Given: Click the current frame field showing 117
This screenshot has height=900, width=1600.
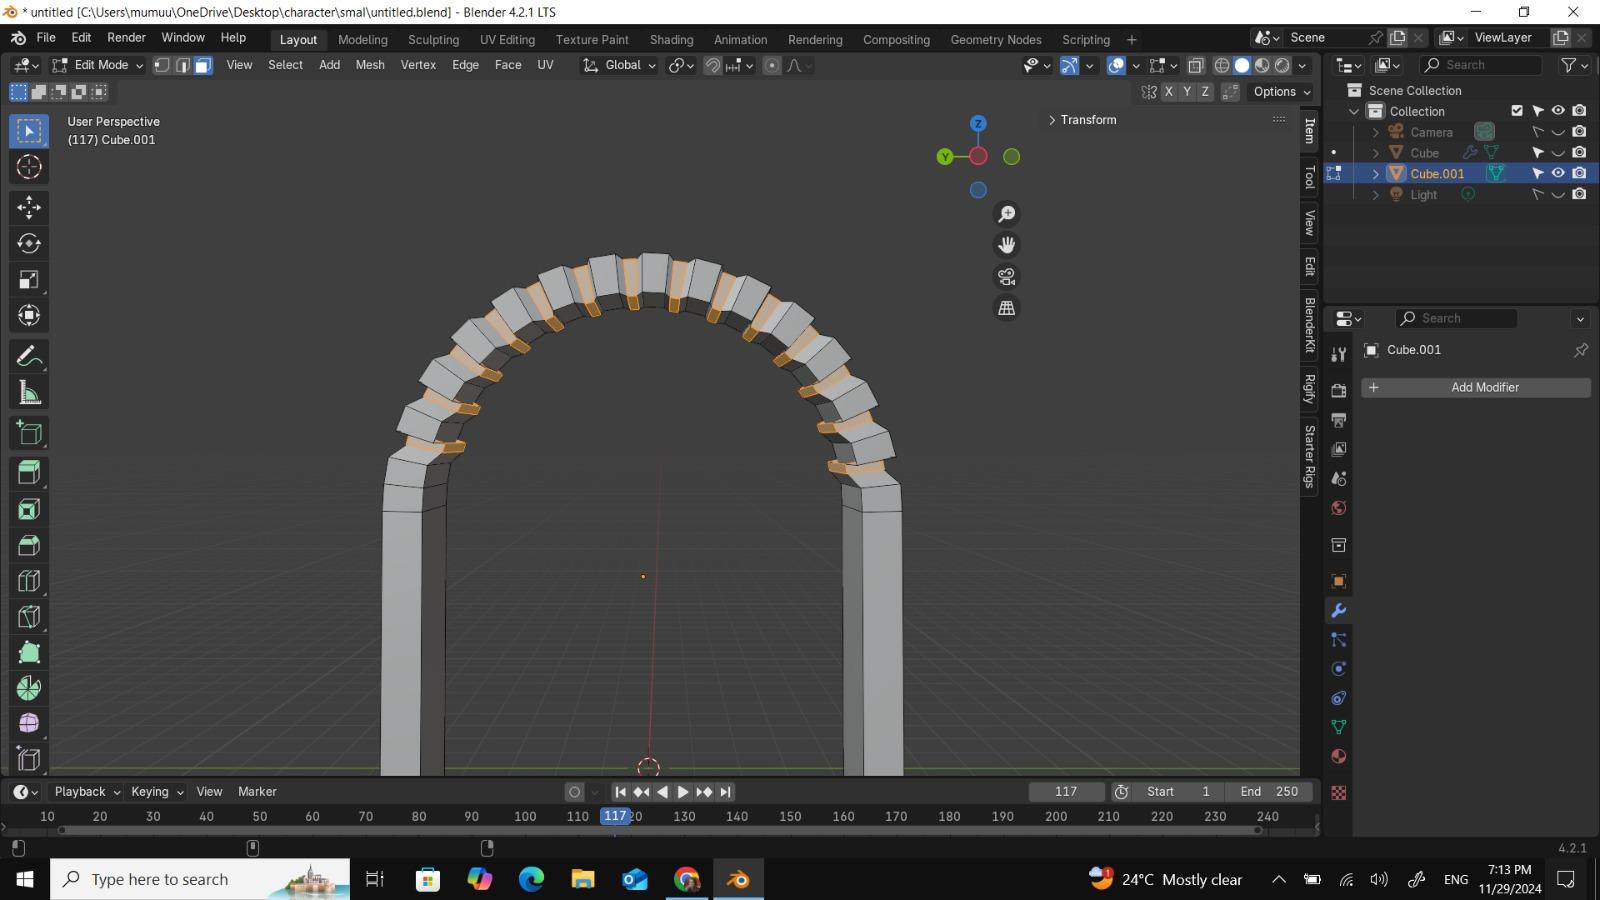Looking at the screenshot, I should [x=1067, y=791].
